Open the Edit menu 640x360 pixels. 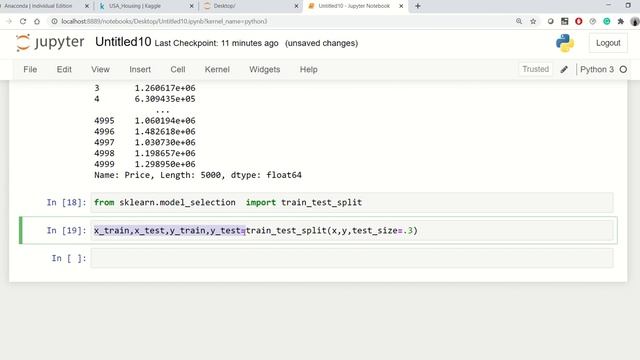point(64,69)
